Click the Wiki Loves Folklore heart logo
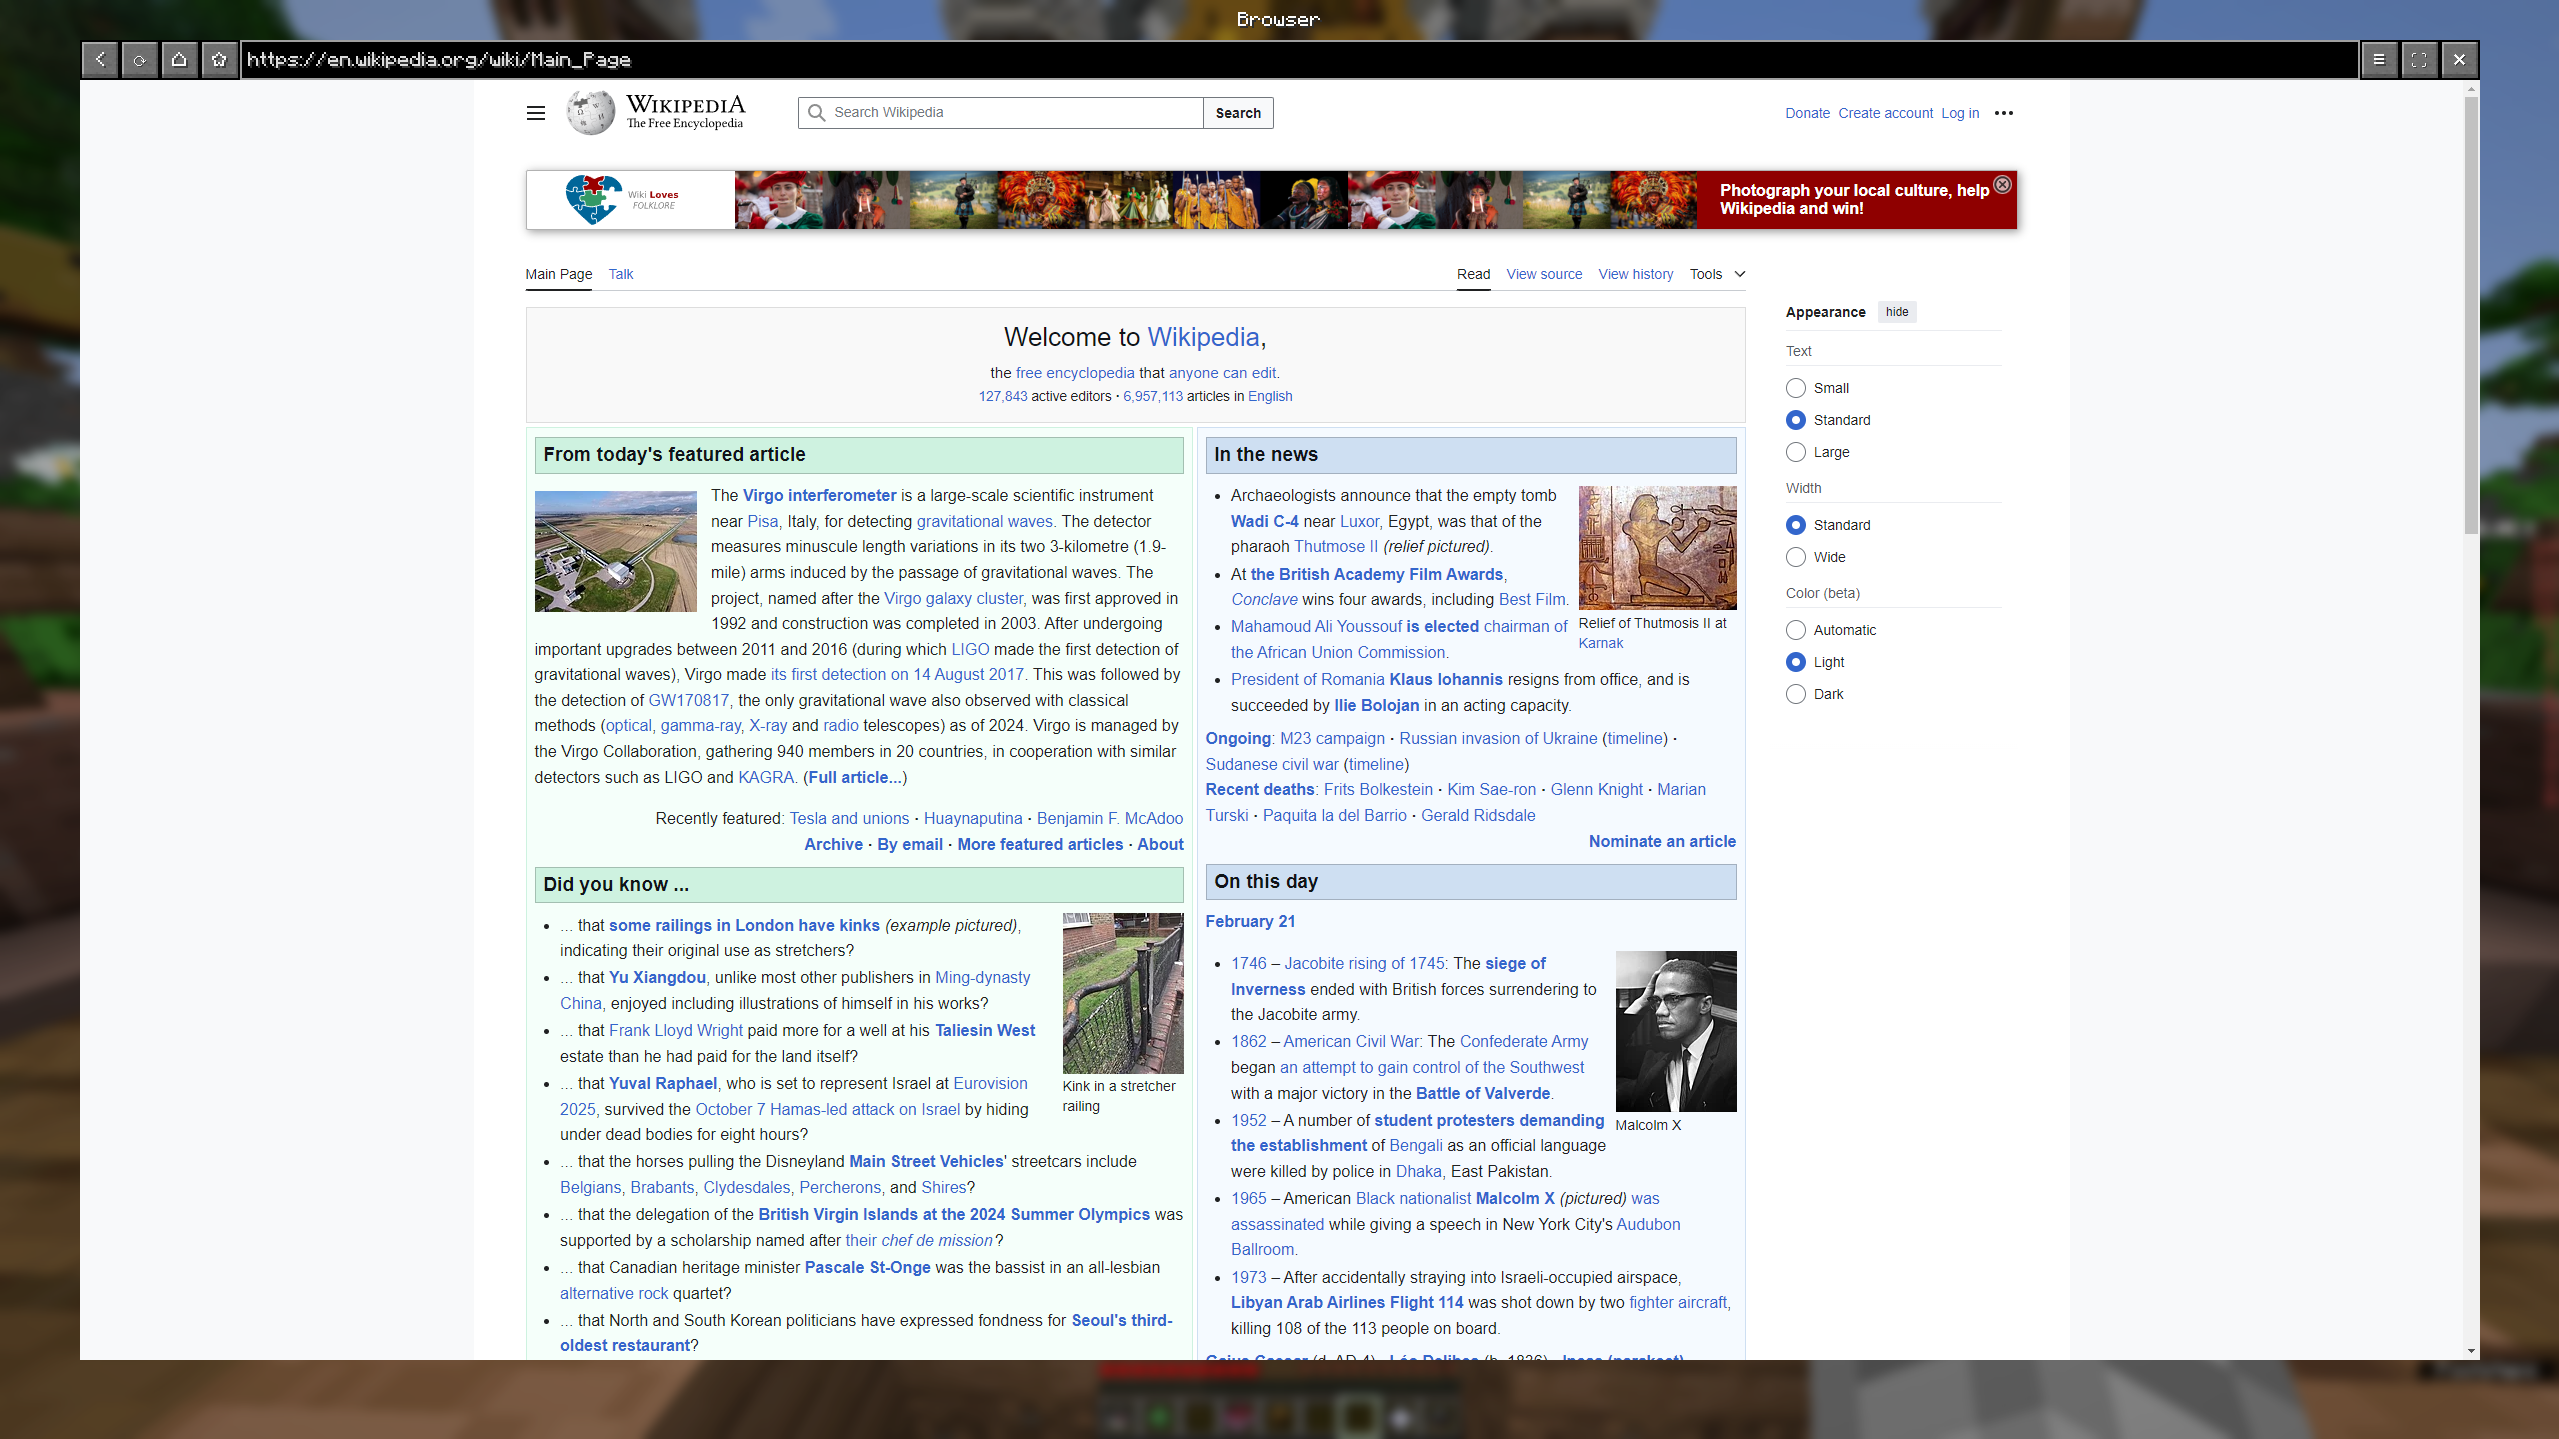This screenshot has width=2559, height=1439. point(594,199)
